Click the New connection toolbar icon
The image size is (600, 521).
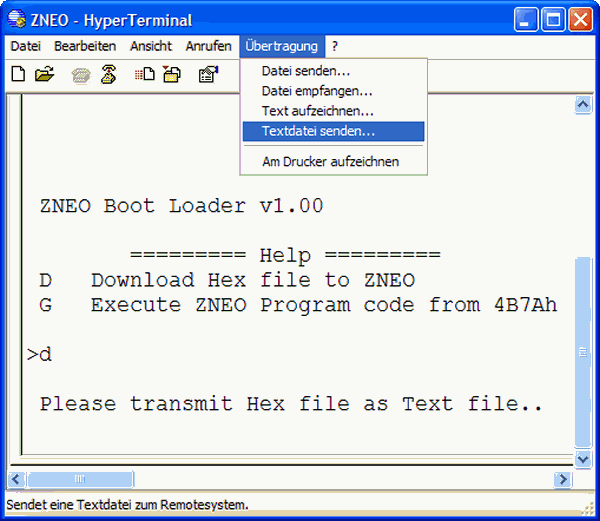18,74
